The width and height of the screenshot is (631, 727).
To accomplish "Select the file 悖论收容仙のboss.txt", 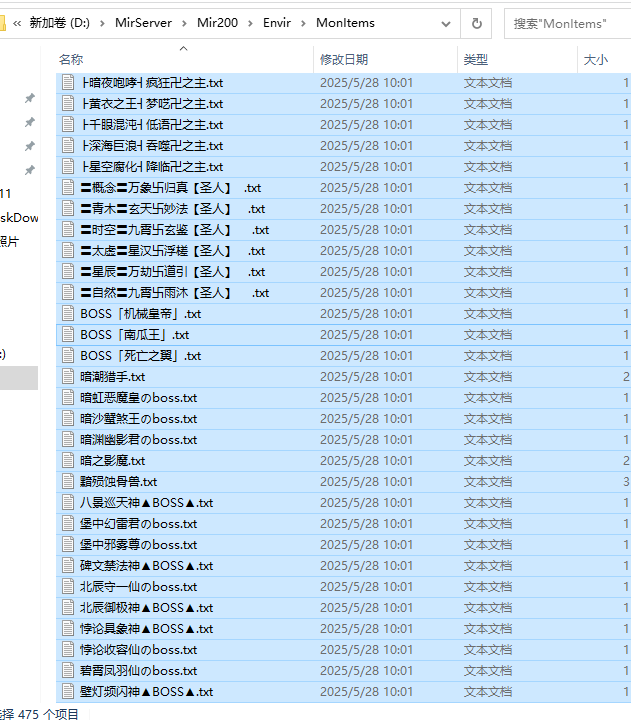I will [x=343, y=650].
